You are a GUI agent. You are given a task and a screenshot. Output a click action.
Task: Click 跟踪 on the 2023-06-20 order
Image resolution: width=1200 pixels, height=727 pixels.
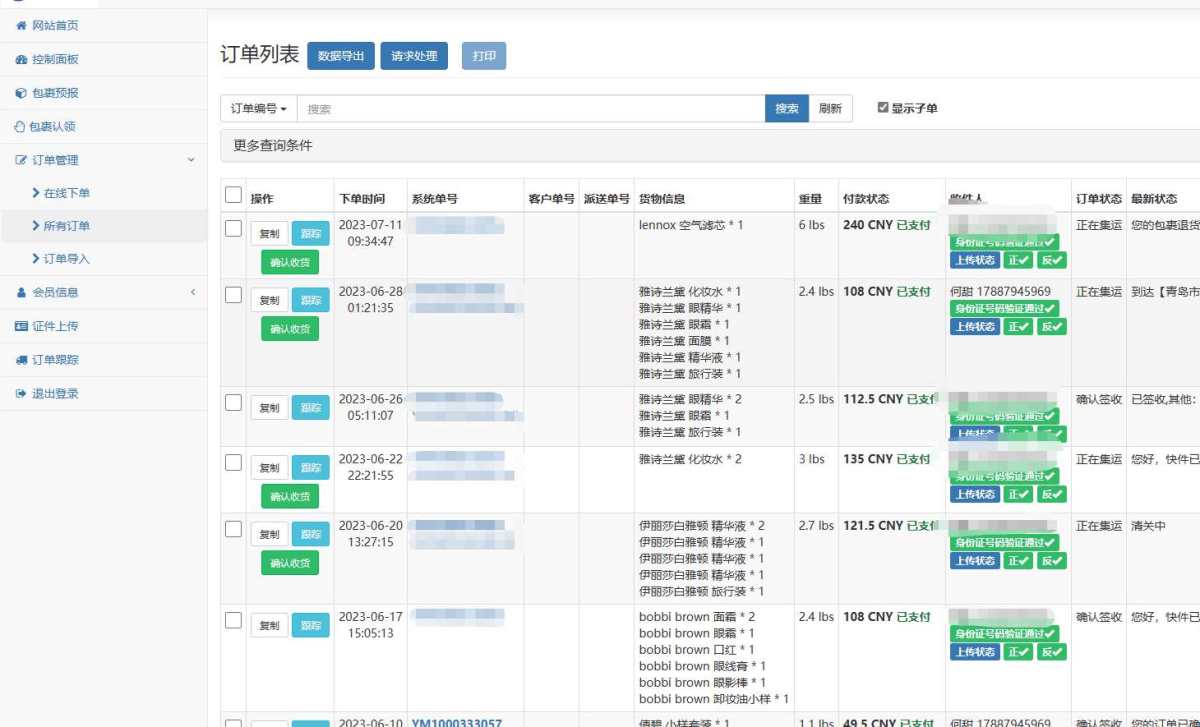pos(310,534)
